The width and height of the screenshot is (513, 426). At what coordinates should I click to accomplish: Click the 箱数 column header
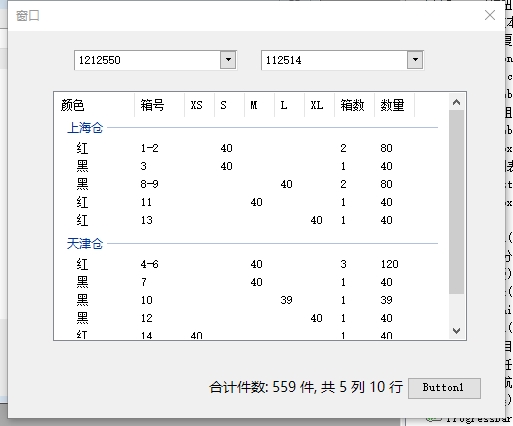(x=354, y=105)
